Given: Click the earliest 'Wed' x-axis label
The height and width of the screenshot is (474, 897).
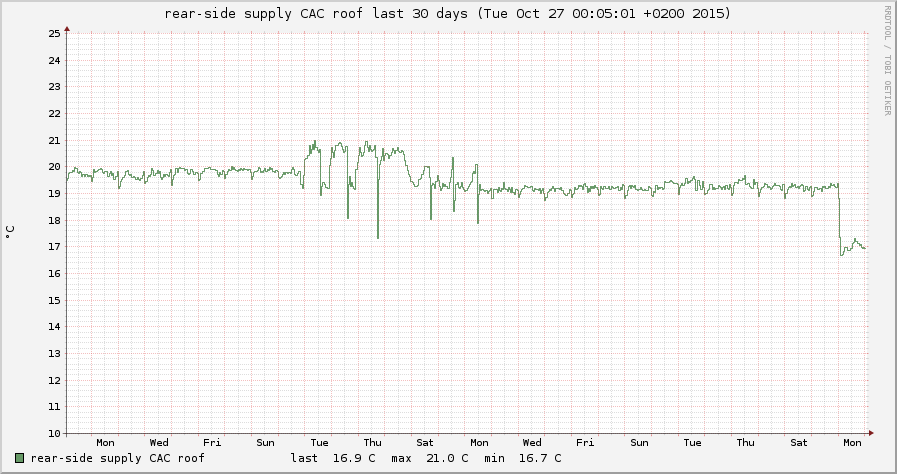Looking at the screenshot, I should click(159, 443).
